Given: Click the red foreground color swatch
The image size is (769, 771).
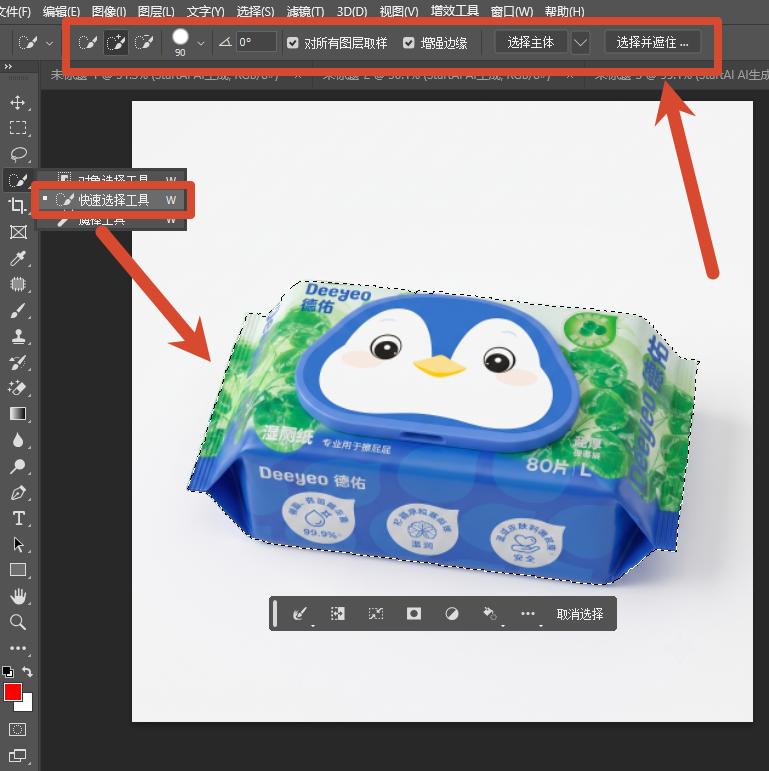Looking at the screenshot, I should coord(12,692).
